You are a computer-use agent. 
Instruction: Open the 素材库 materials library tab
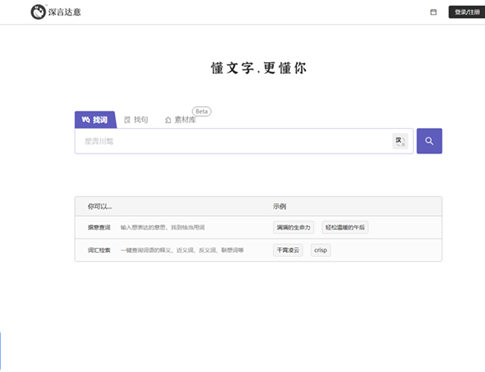coord(180,120)
